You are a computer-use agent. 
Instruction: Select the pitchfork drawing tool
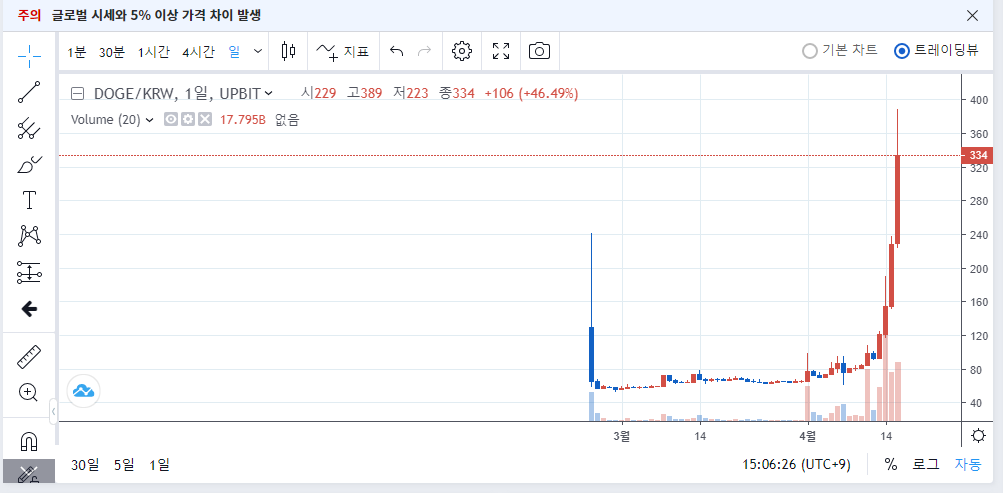click(x=29, y=129)
